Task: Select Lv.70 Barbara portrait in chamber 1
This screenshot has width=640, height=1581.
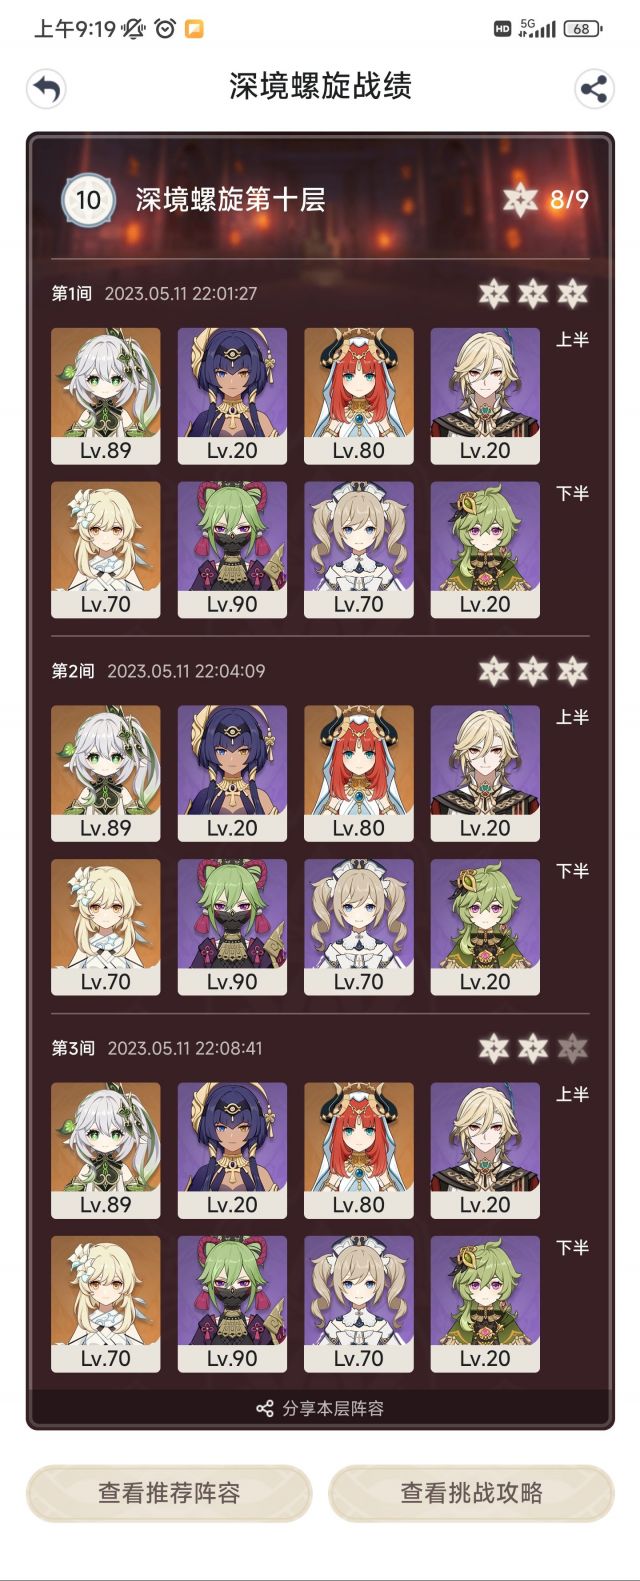Action: point(358,550)
